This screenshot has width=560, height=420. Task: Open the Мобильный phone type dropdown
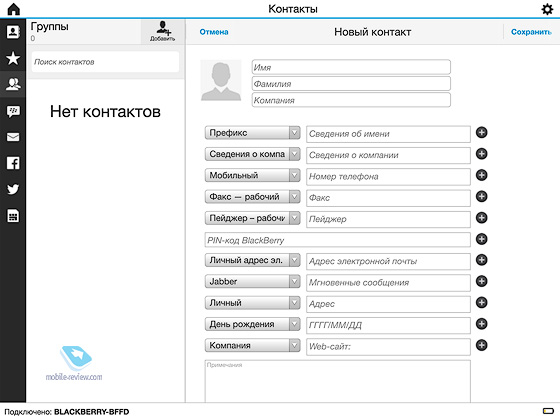tap(252, 175)
